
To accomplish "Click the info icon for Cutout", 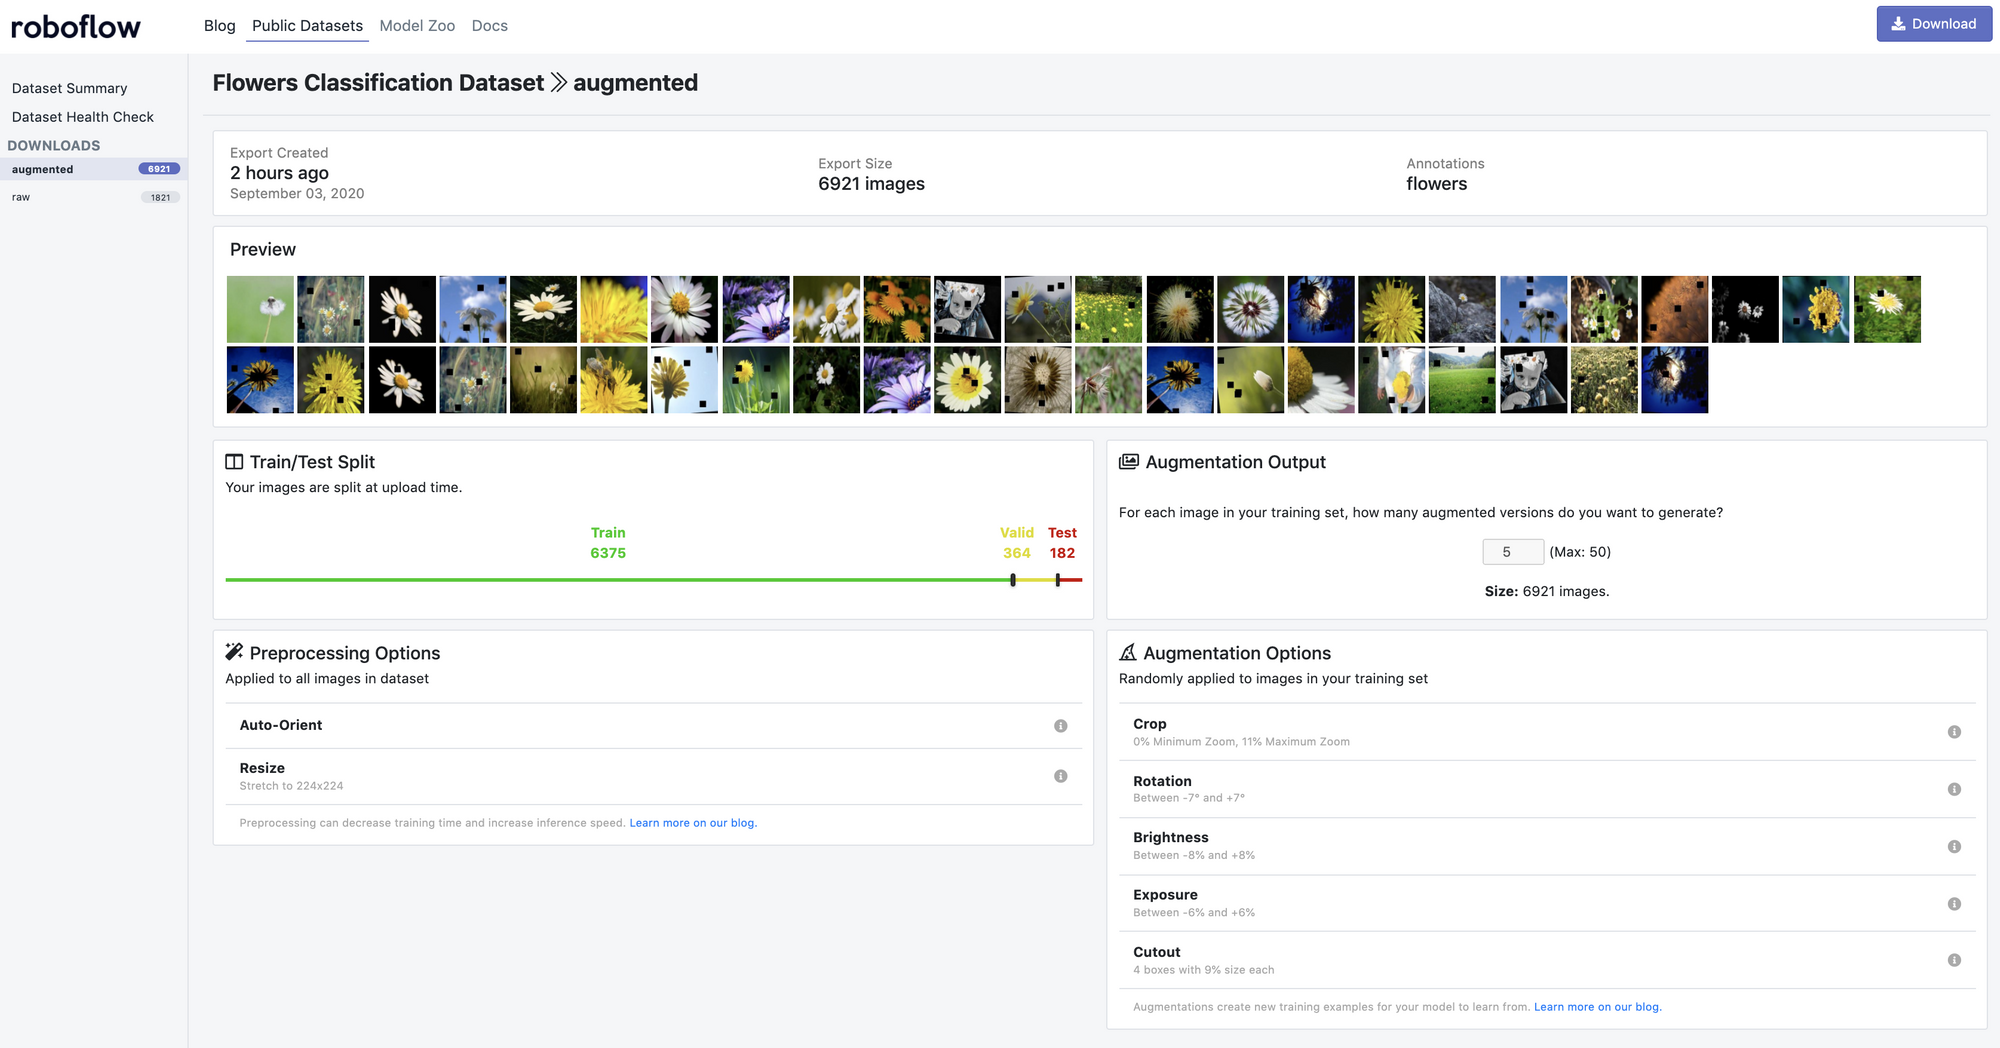I will click(x=1954, y=960).
